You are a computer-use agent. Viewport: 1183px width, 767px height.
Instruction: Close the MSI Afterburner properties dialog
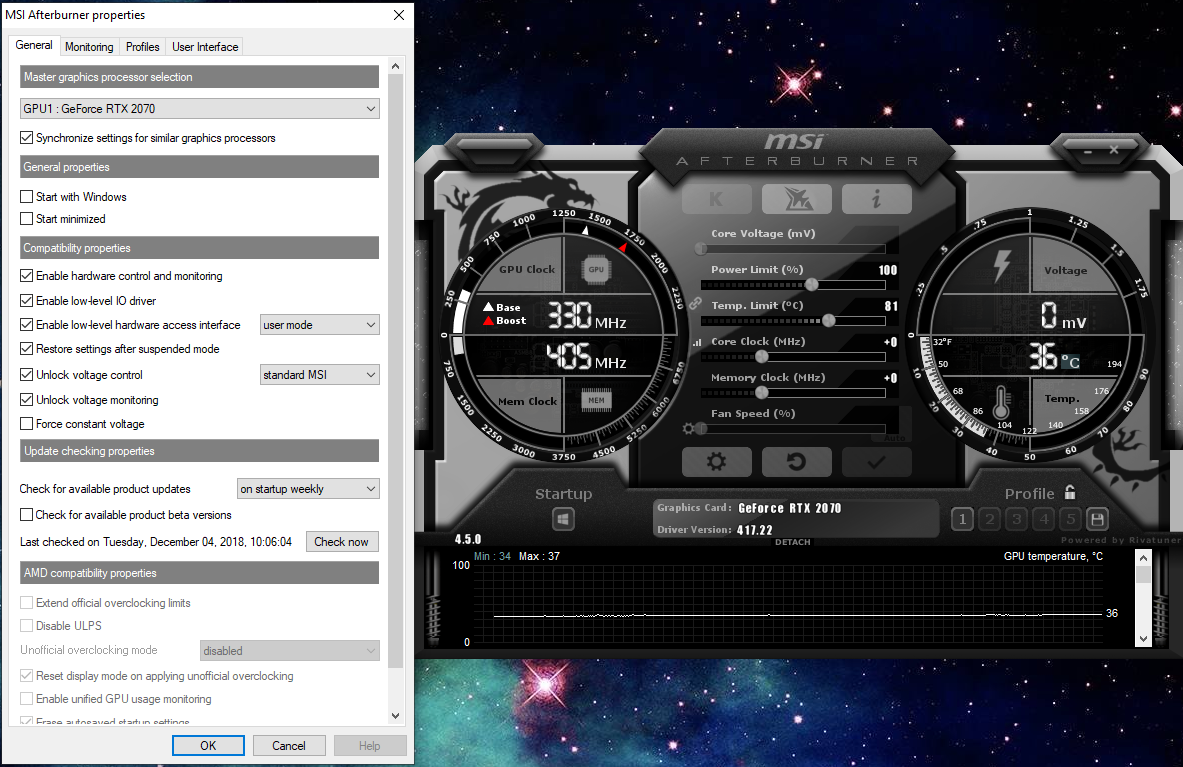399,15
